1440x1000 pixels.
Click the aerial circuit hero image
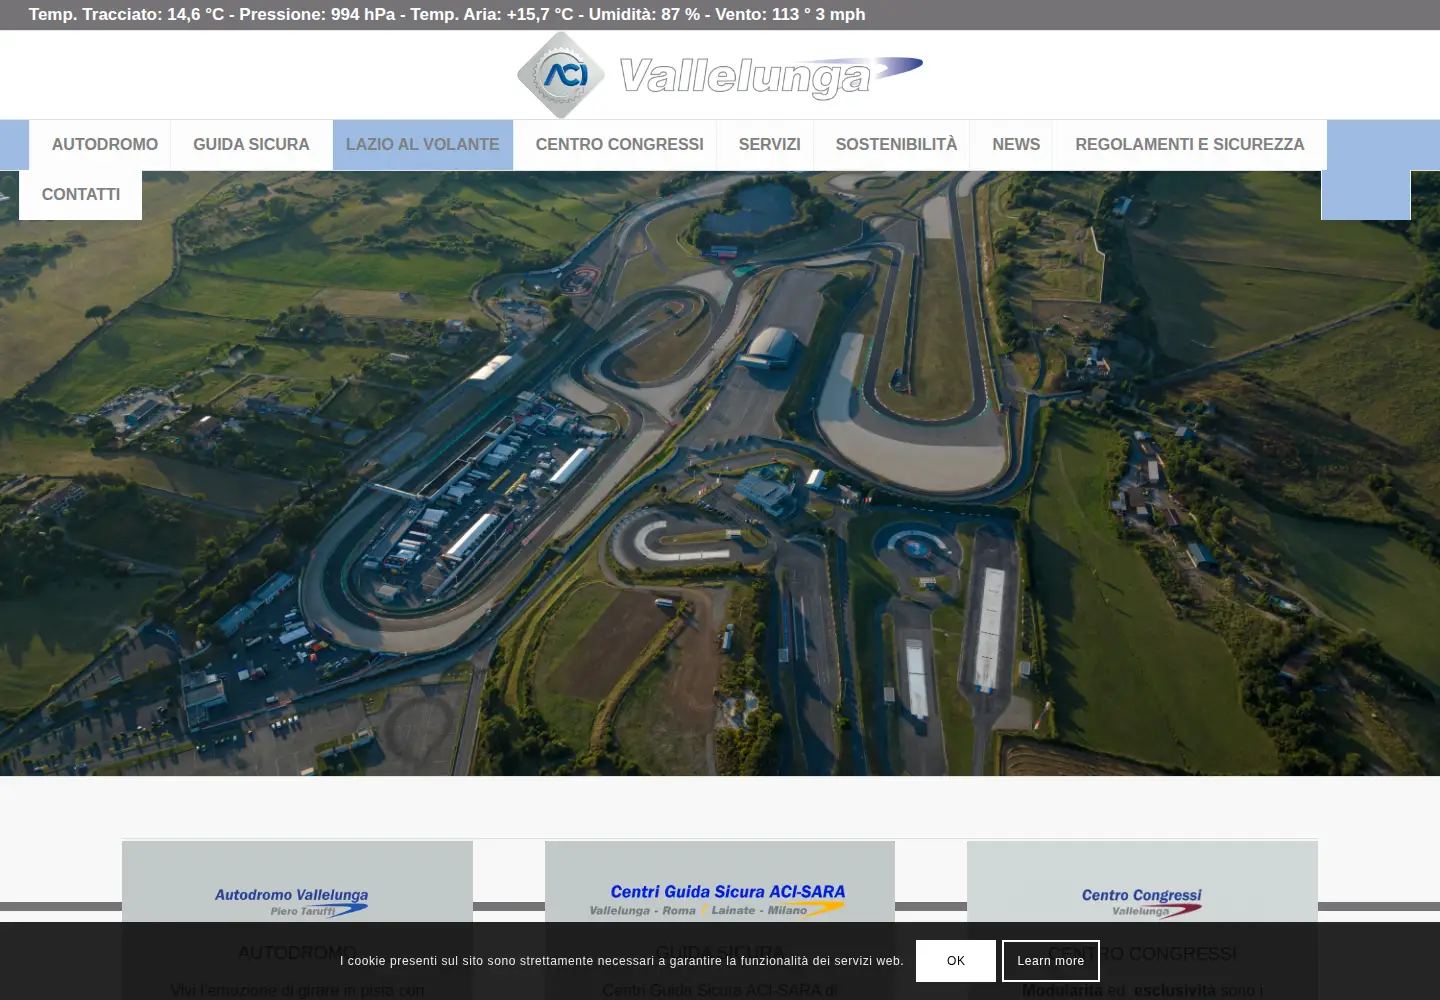[x=720, y=474]
